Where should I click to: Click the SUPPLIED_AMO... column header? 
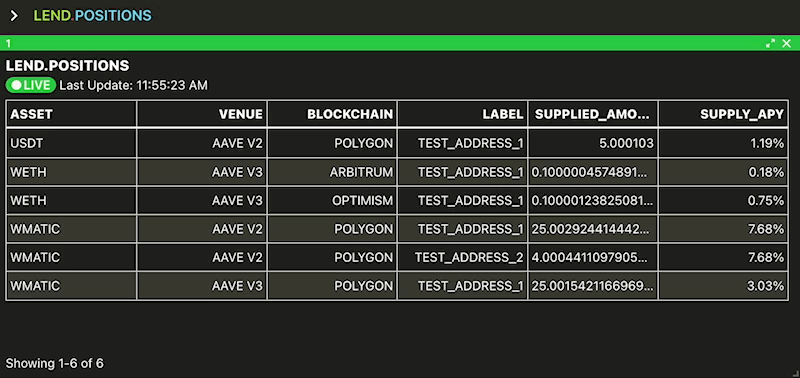click(x=593, y=114)
